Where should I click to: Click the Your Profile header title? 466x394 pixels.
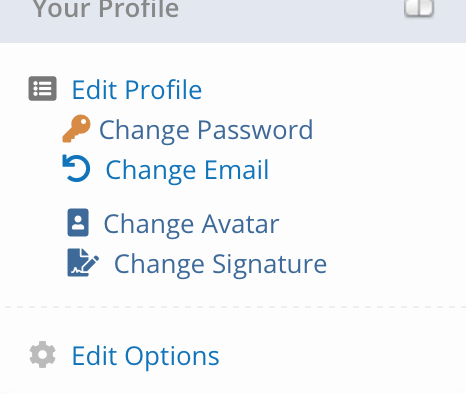click(106, 9)
